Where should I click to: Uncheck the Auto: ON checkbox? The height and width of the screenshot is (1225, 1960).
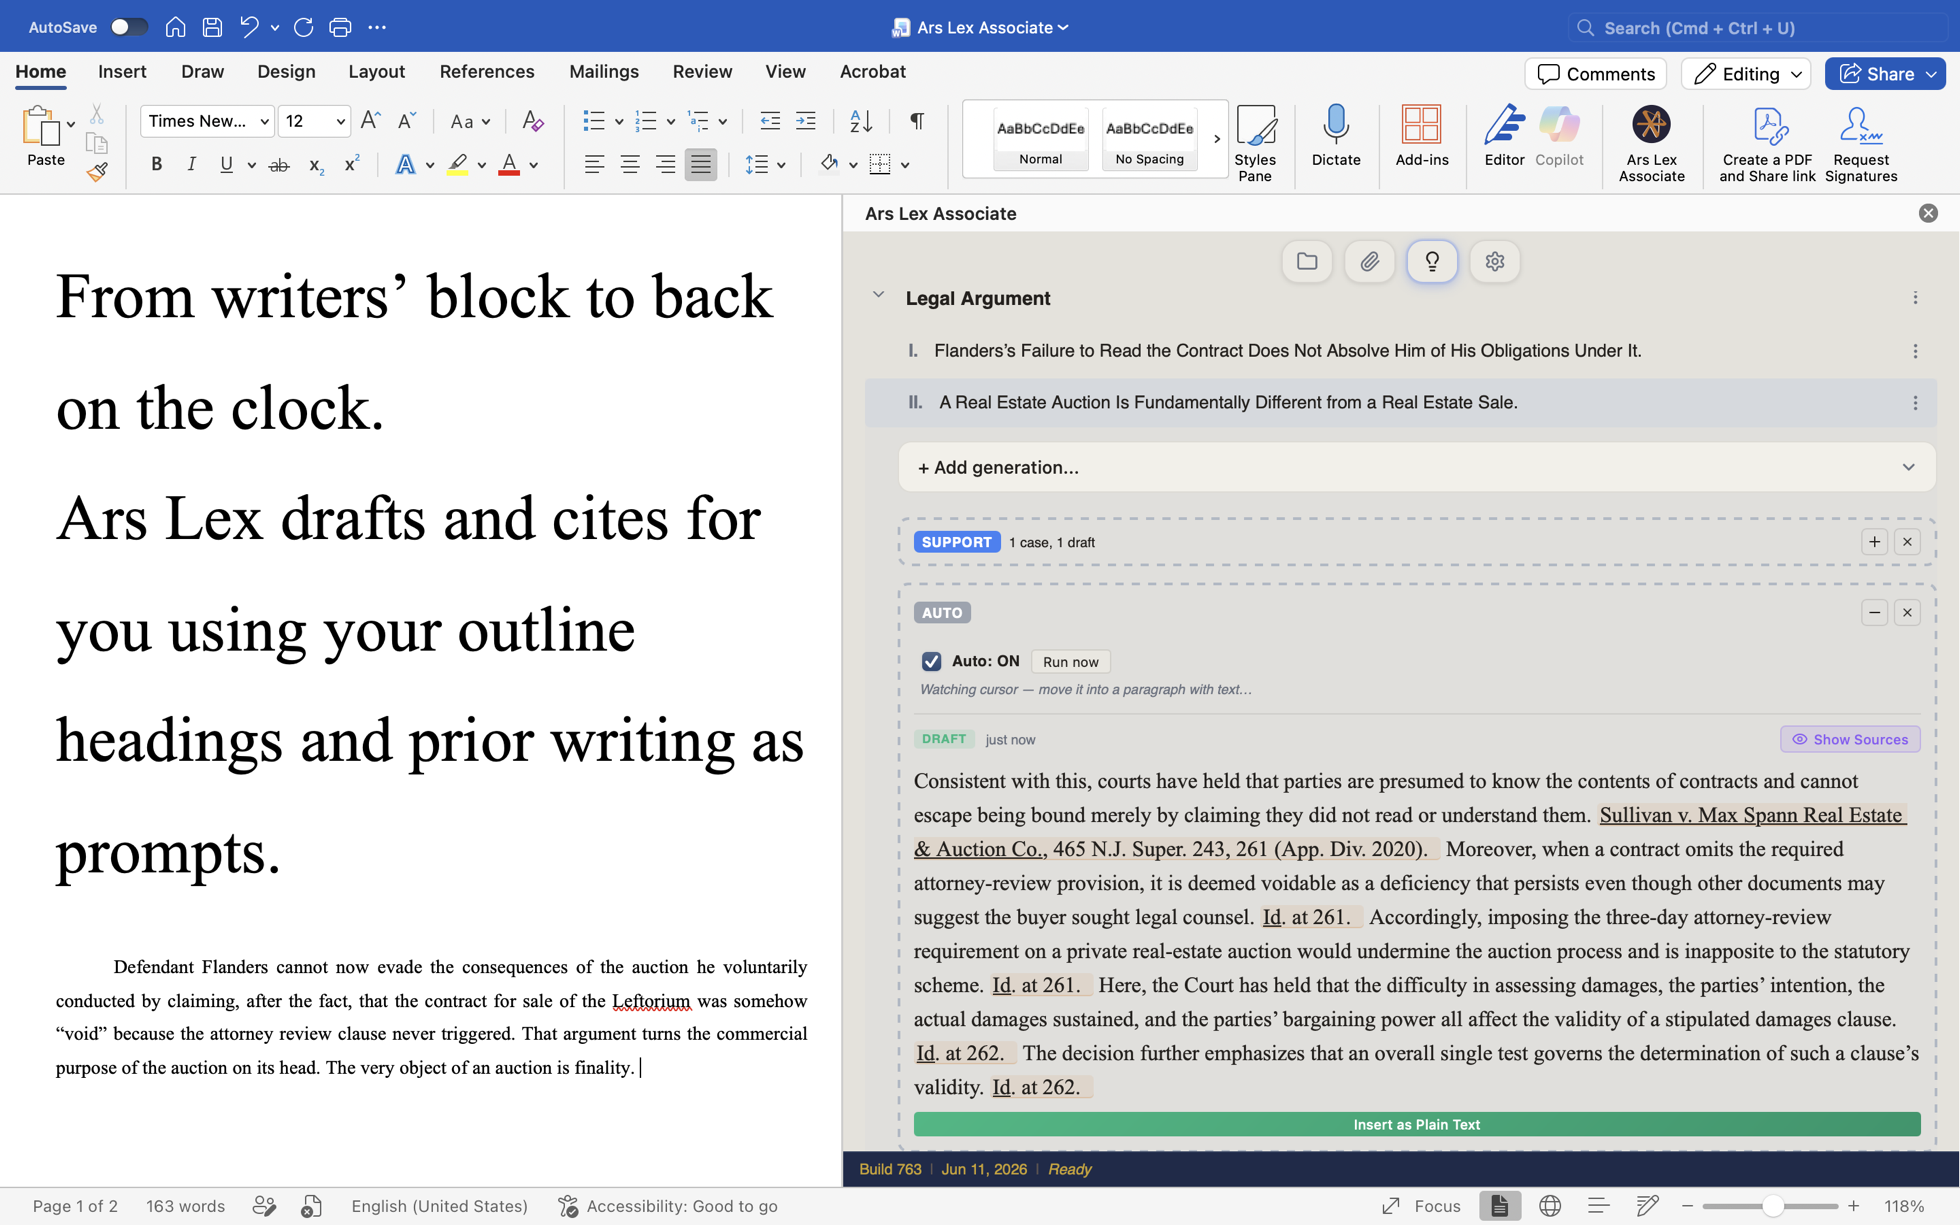[931, 661]
